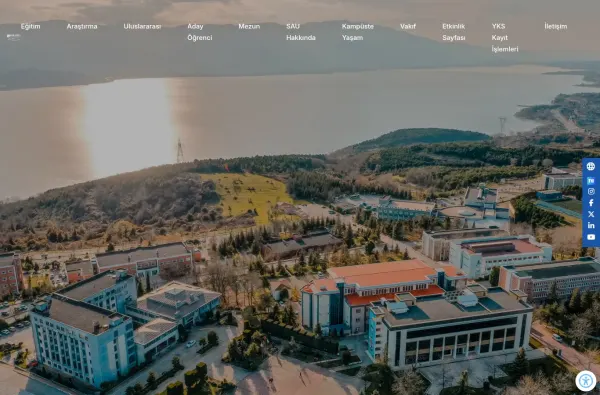The height and width of the screenshot is (395, 600).
Task: Open the Aday Öğrenci menu
Action: pyautogui.click(x=199, y=32)
